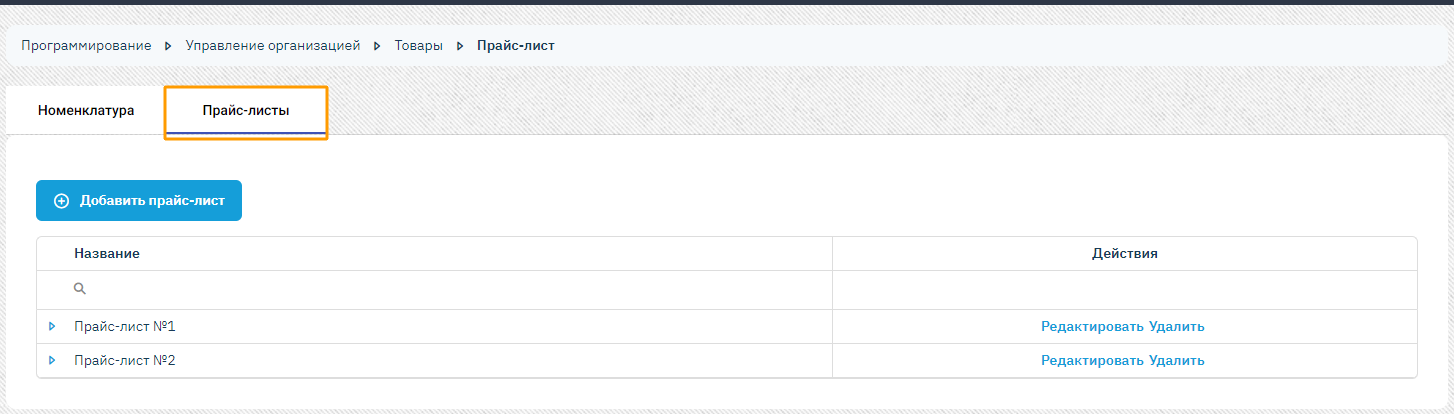1454x414 pixels.
Task: Go to Программирование breadcrumb
Action: pyautogui.click(x=86, y=46)
